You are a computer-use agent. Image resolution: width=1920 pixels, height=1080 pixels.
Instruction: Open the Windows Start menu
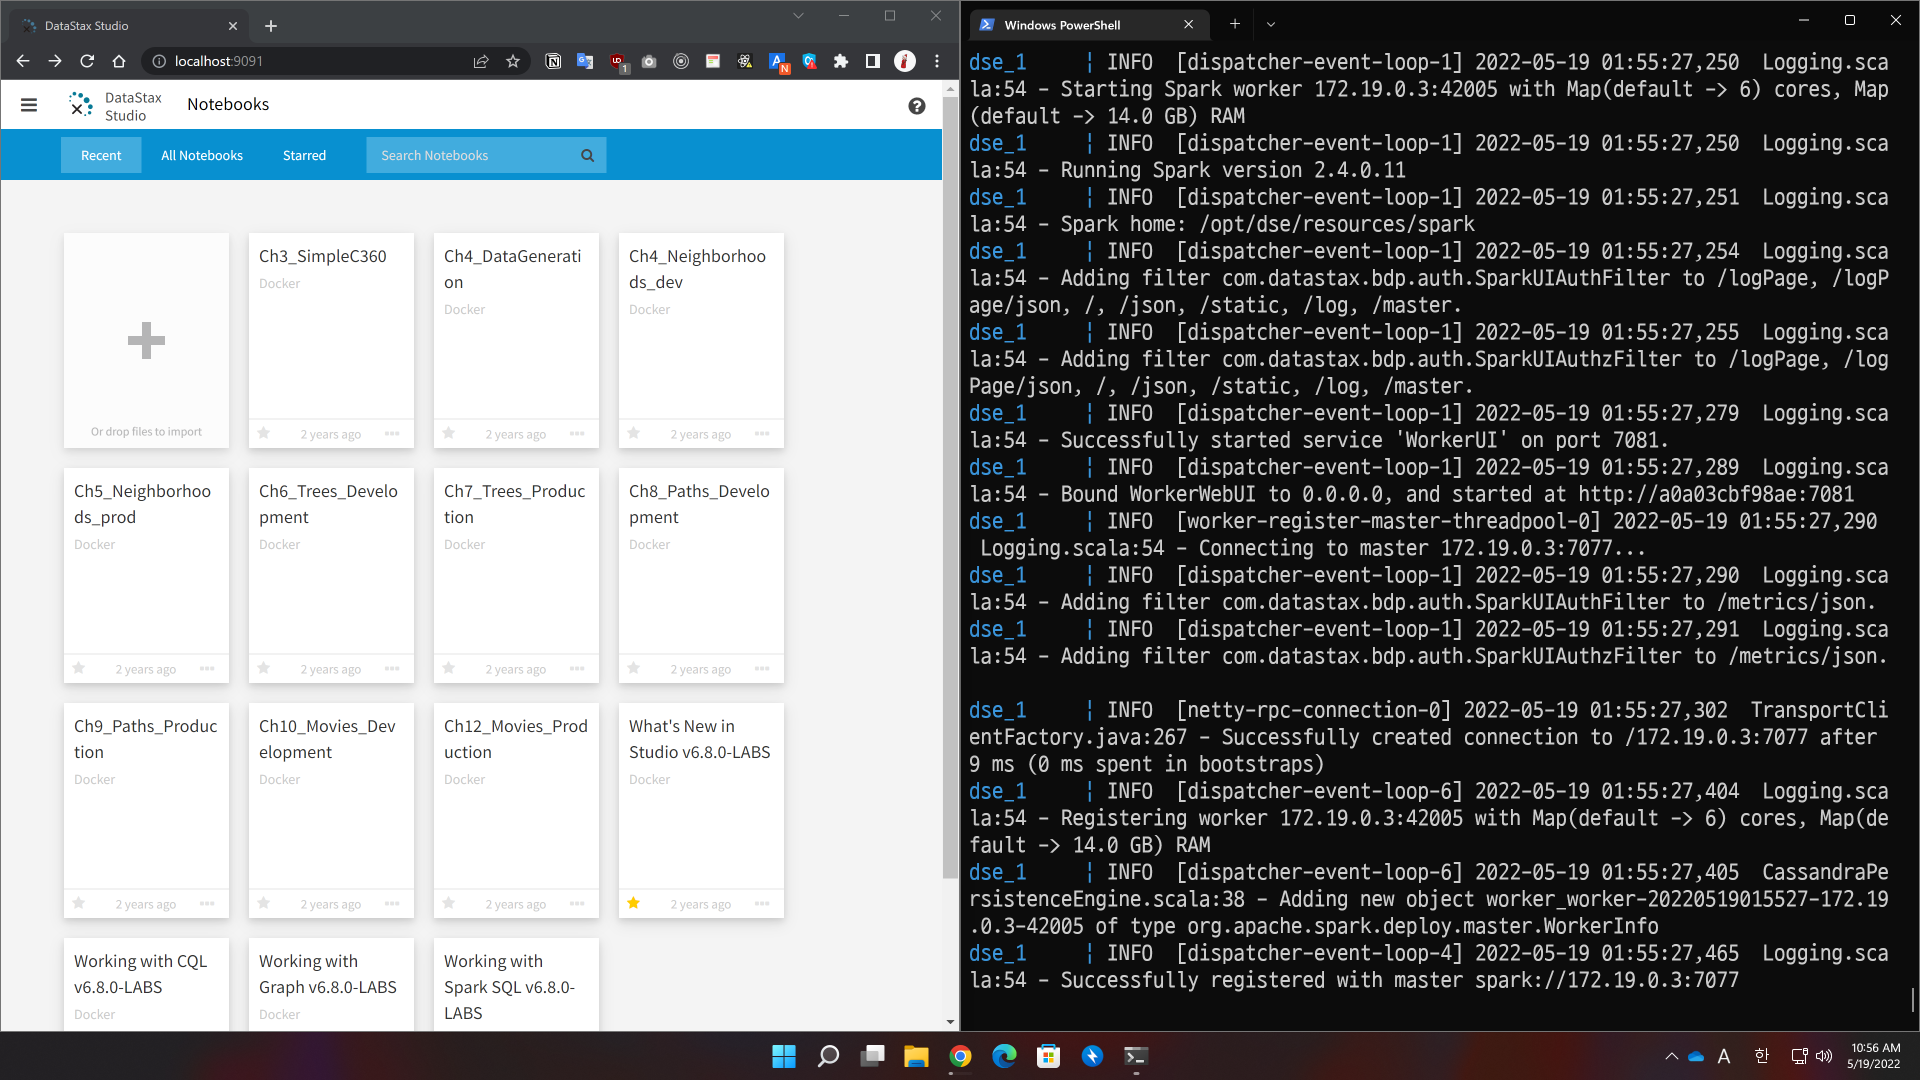click(x=784, y=1056)
